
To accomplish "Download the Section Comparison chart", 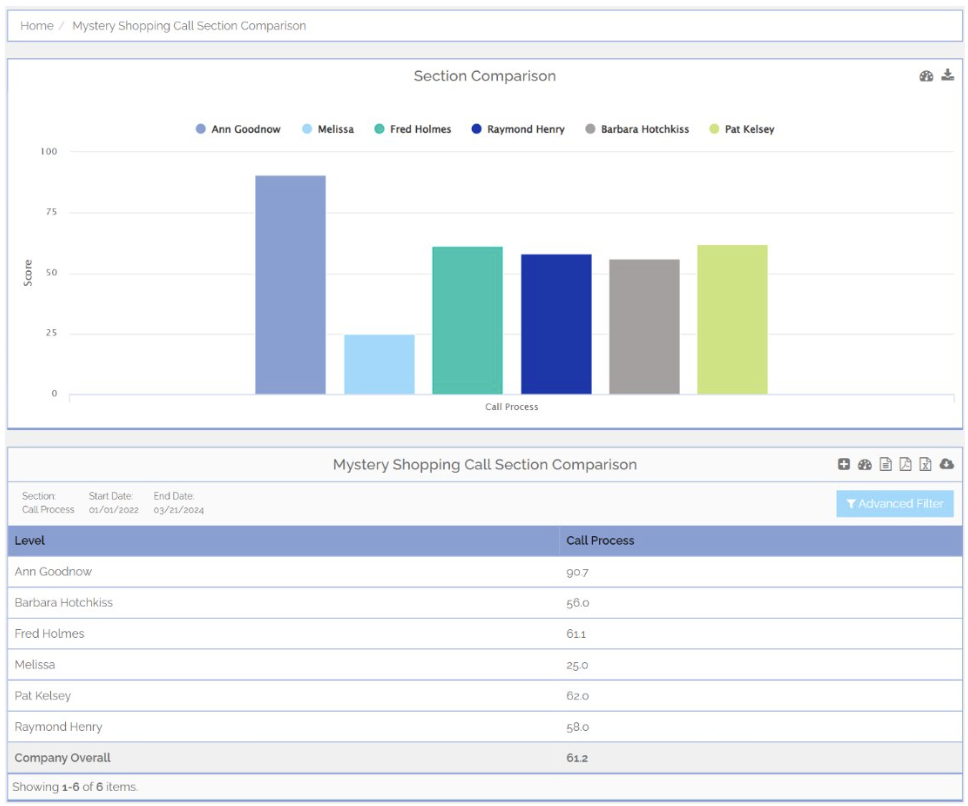I will (947, 76).
